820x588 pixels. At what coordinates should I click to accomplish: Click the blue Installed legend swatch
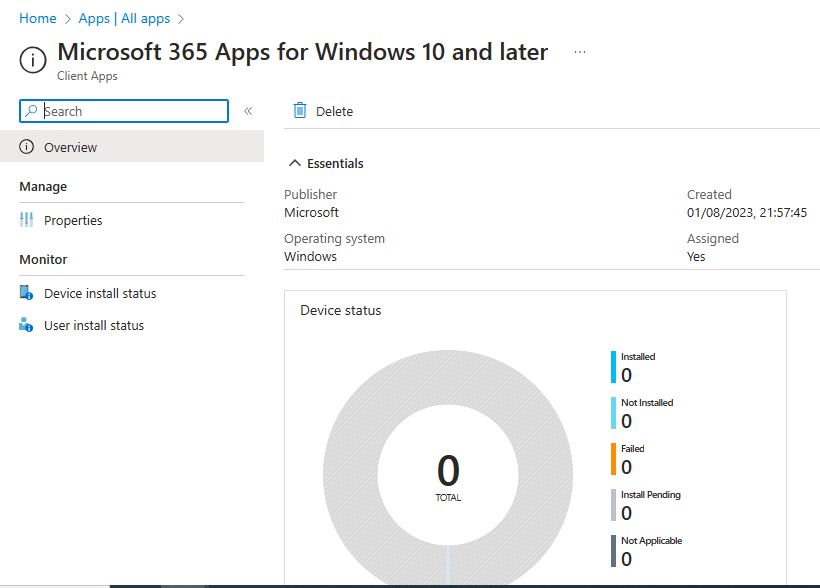614,367
